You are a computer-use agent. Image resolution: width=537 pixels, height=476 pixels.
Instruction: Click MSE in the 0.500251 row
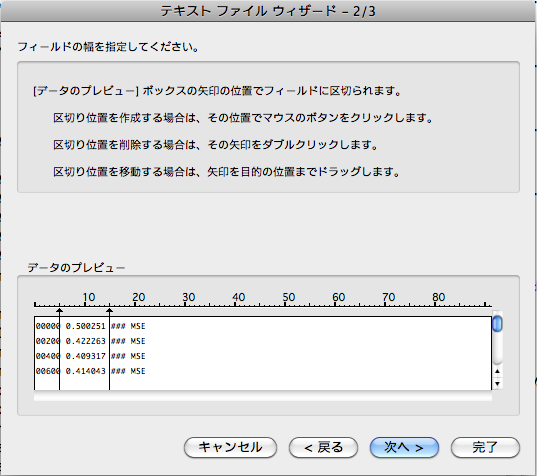click(138, 326)
